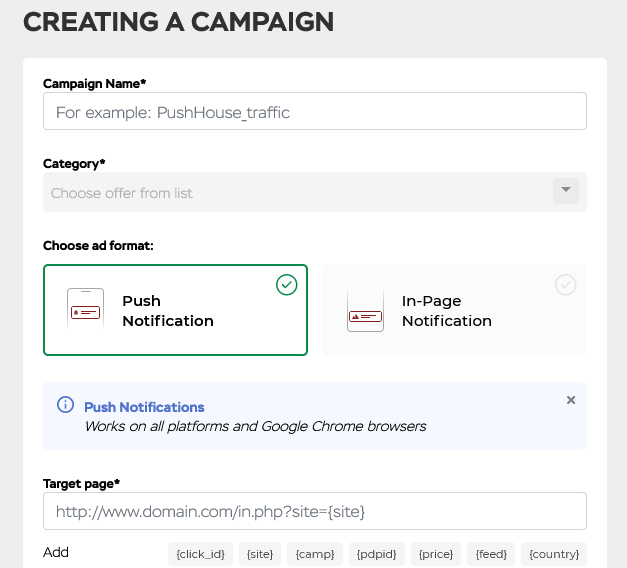Add the {click_id} macro tag

coord(202,554)
